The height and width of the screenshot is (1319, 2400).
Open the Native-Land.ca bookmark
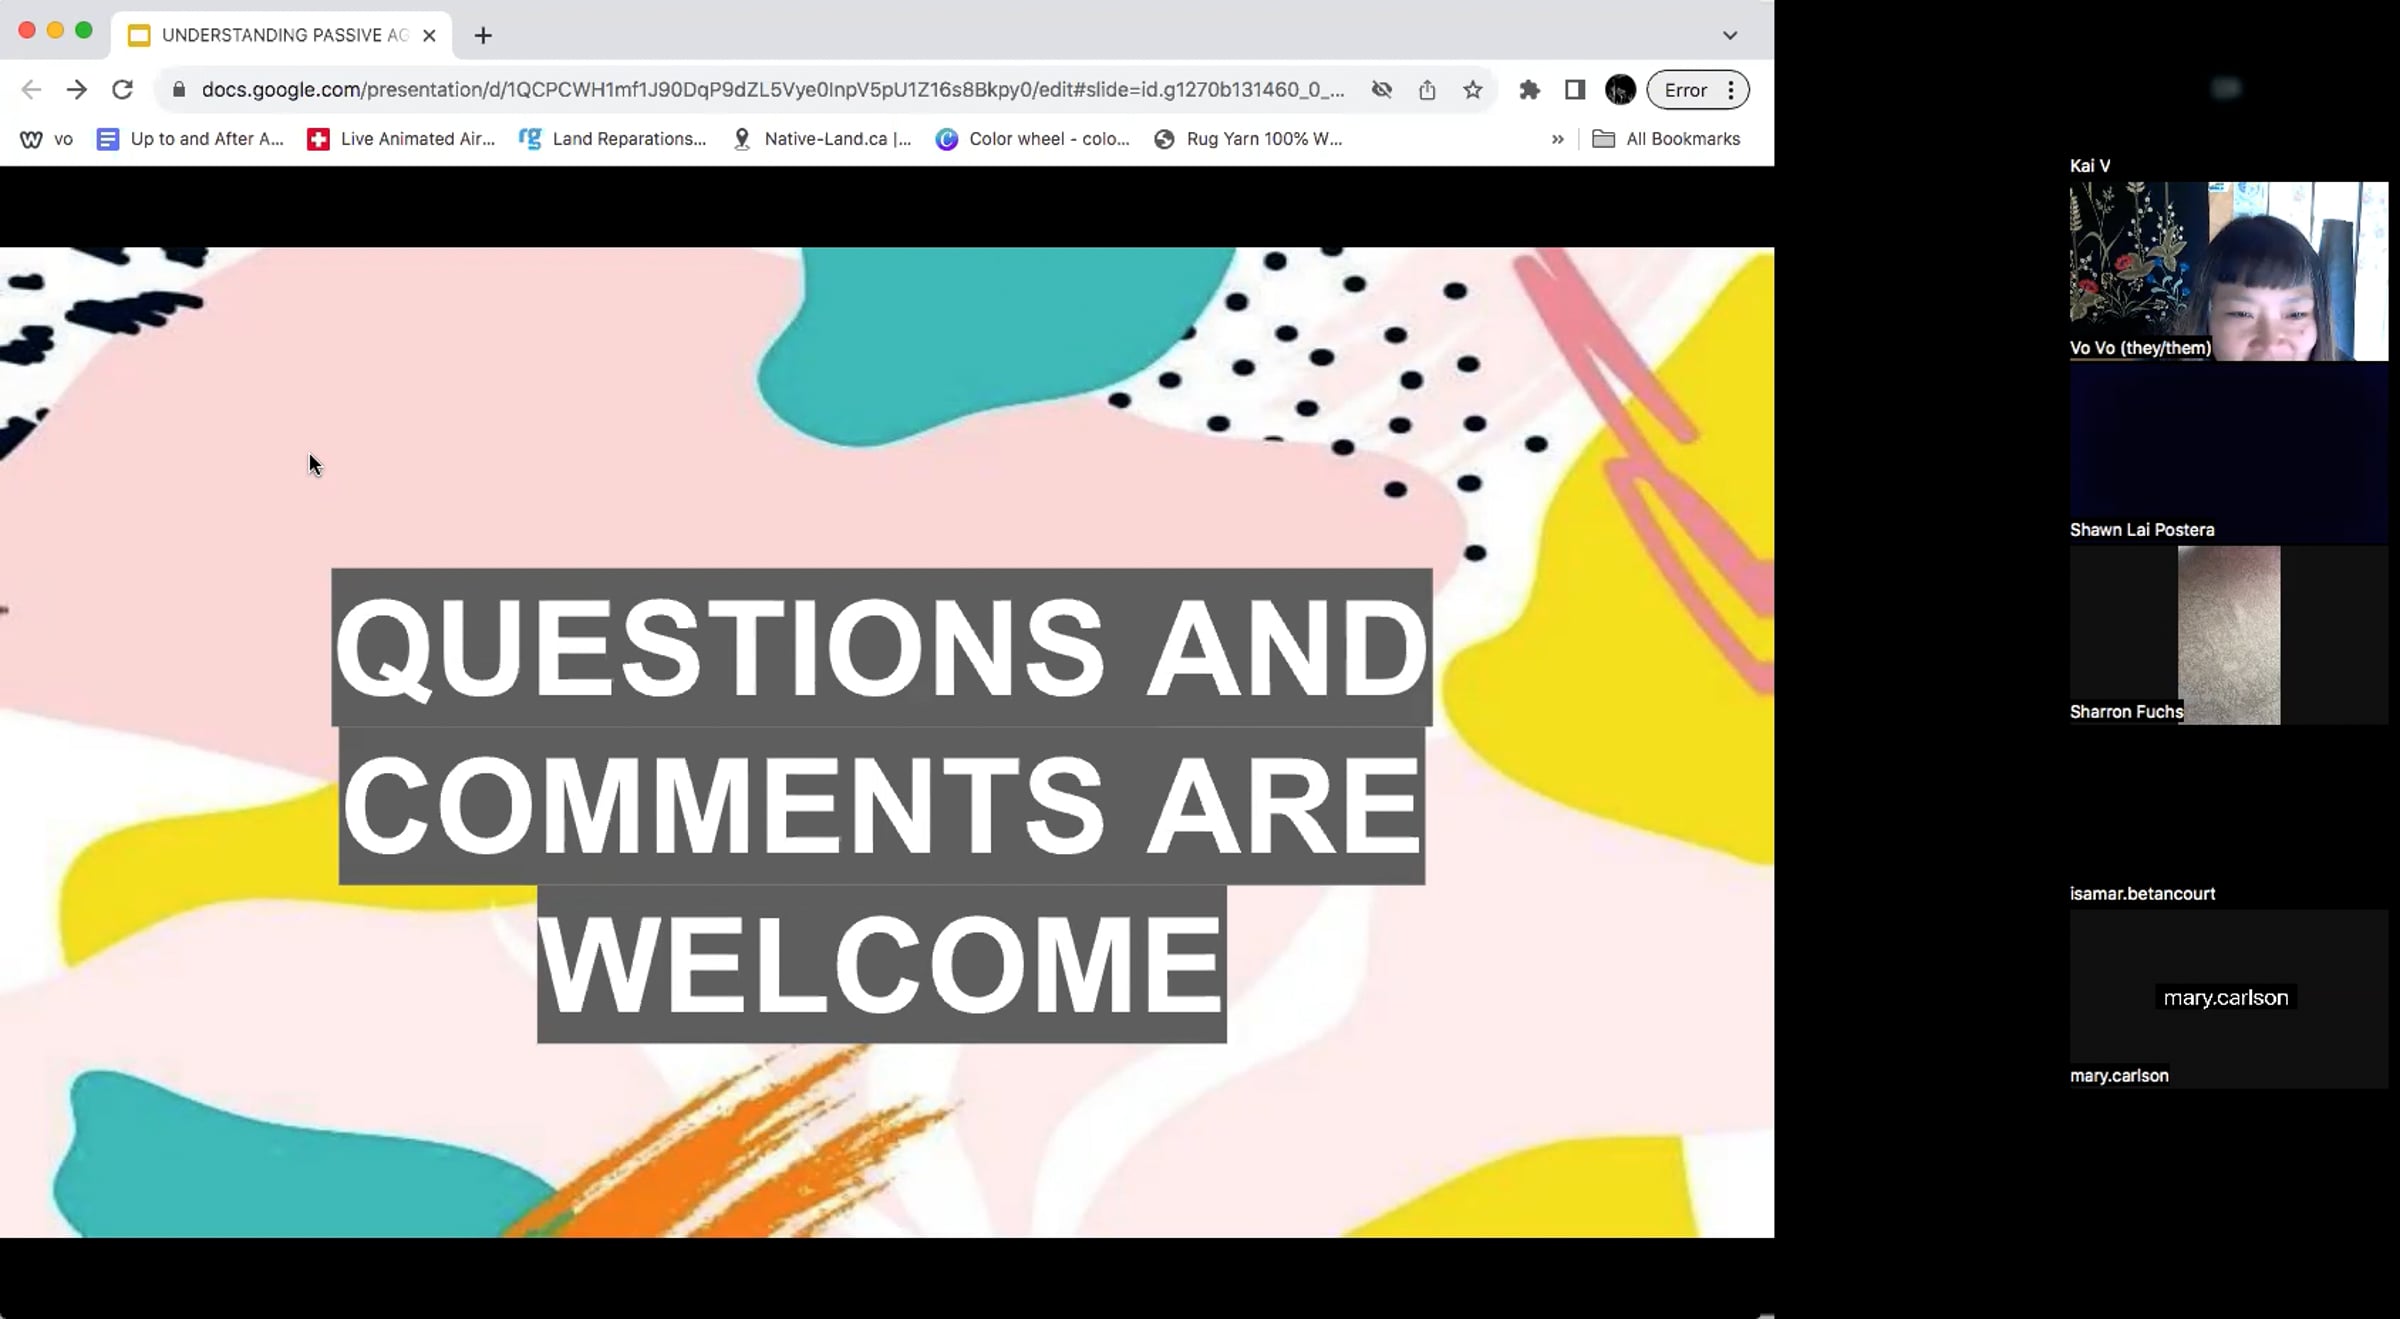tap(822, 139)
